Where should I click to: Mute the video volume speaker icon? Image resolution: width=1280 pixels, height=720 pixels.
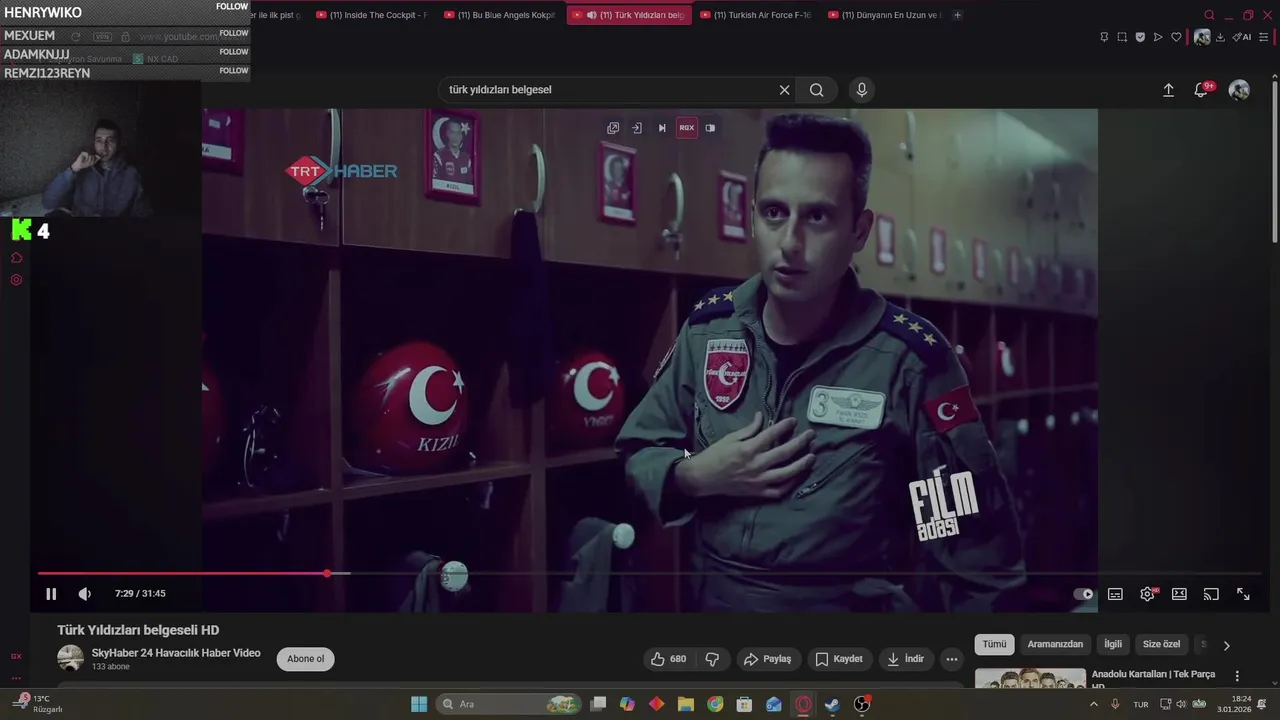tap(85, 594)
